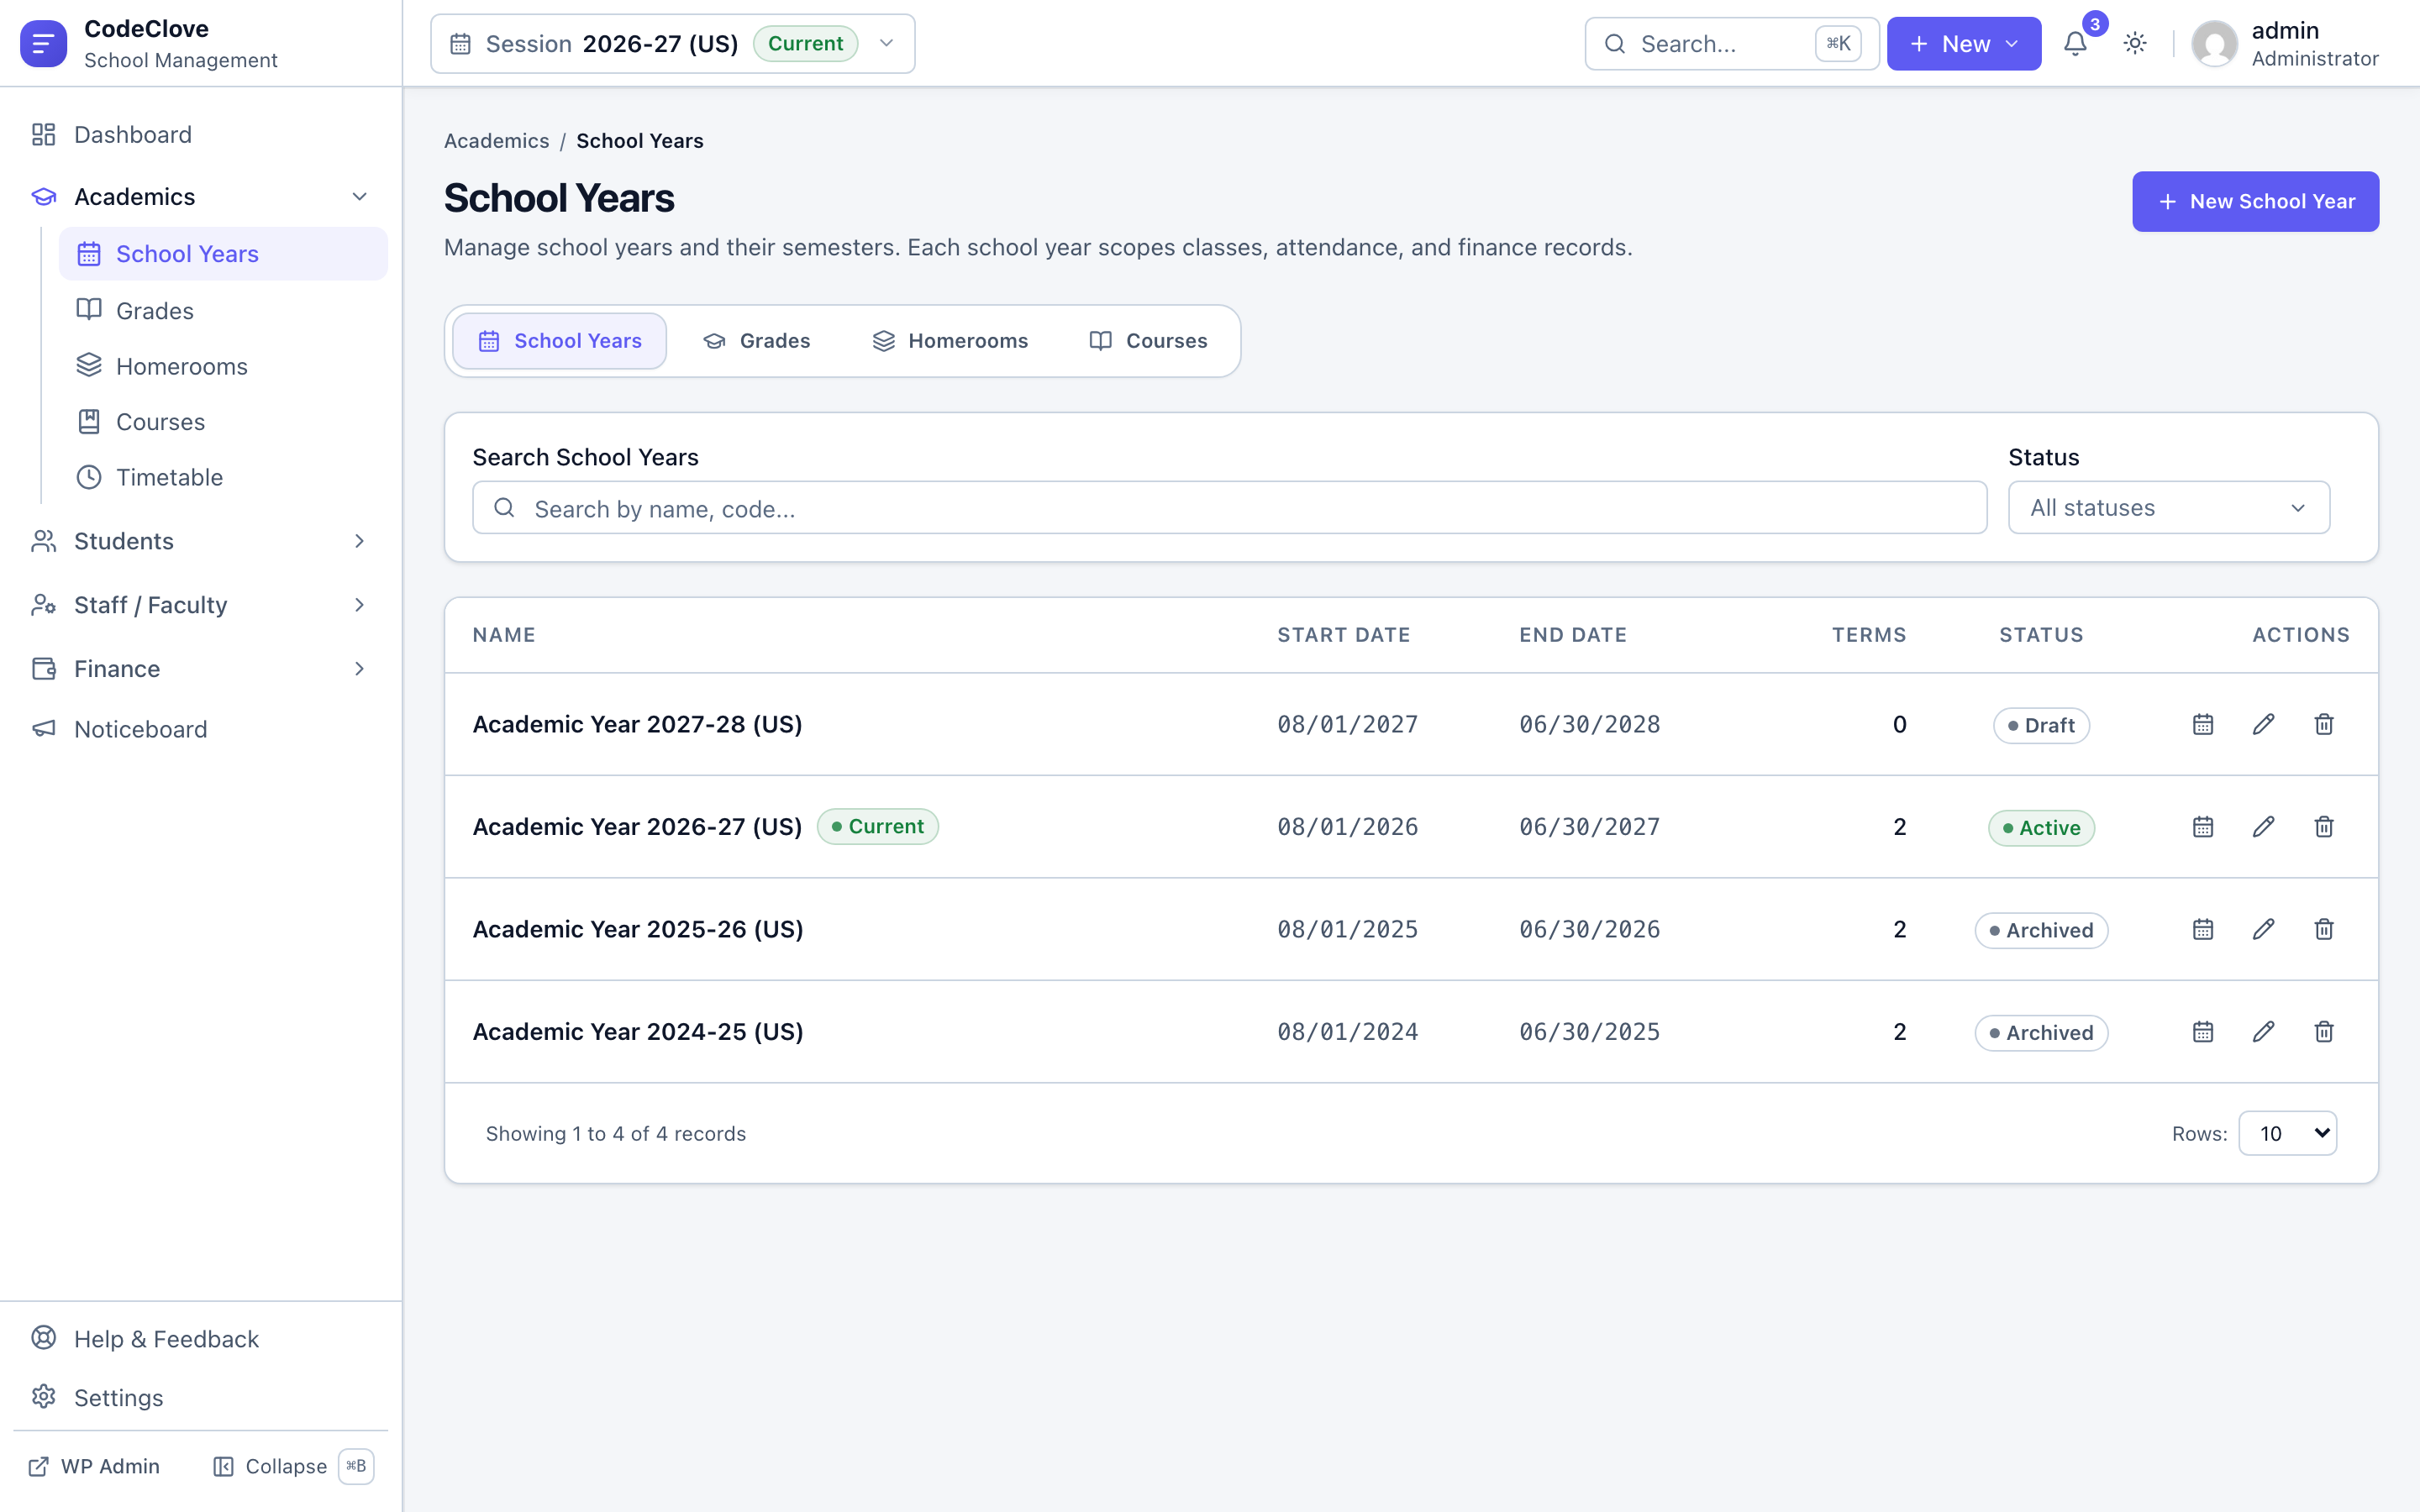Viewport: 2420px width, 1512px height.
Task: Open Noticeboard in sidebar
Action: (x=201, y=730)
